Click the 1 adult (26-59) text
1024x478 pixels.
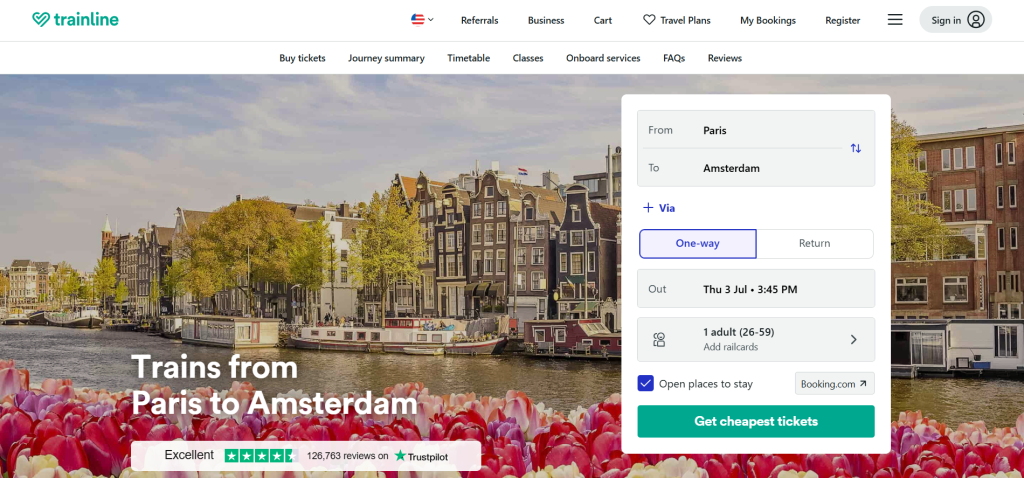[x=739, y=332]
